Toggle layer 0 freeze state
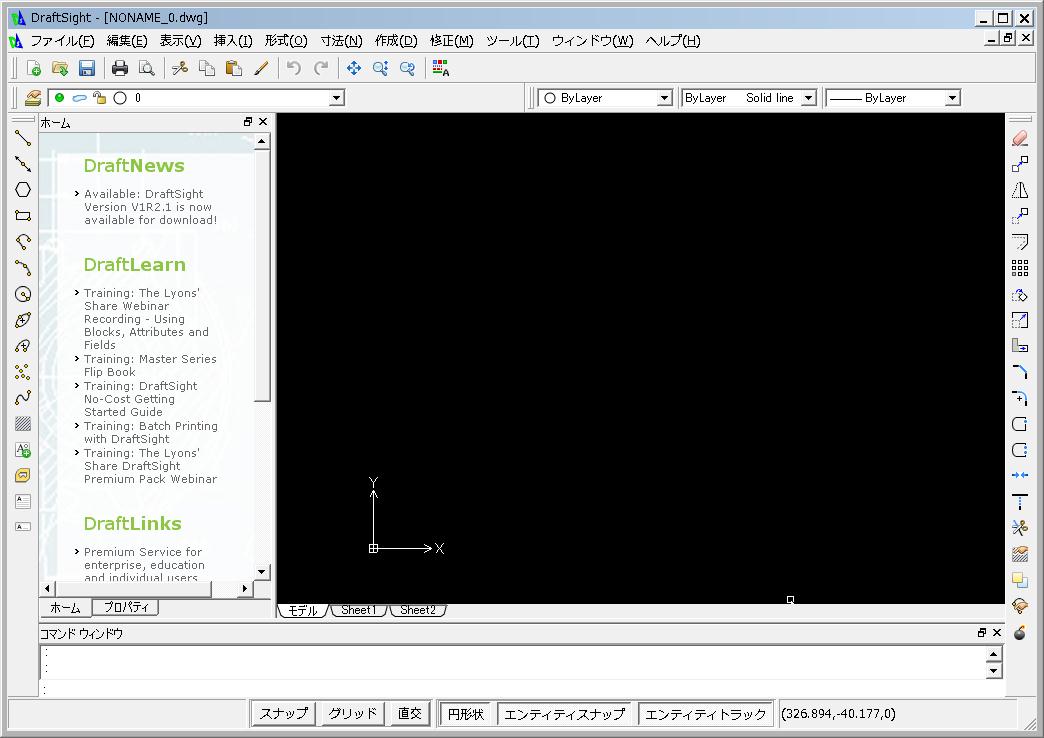Screen dimensions: 1044x738 (79, 98)
